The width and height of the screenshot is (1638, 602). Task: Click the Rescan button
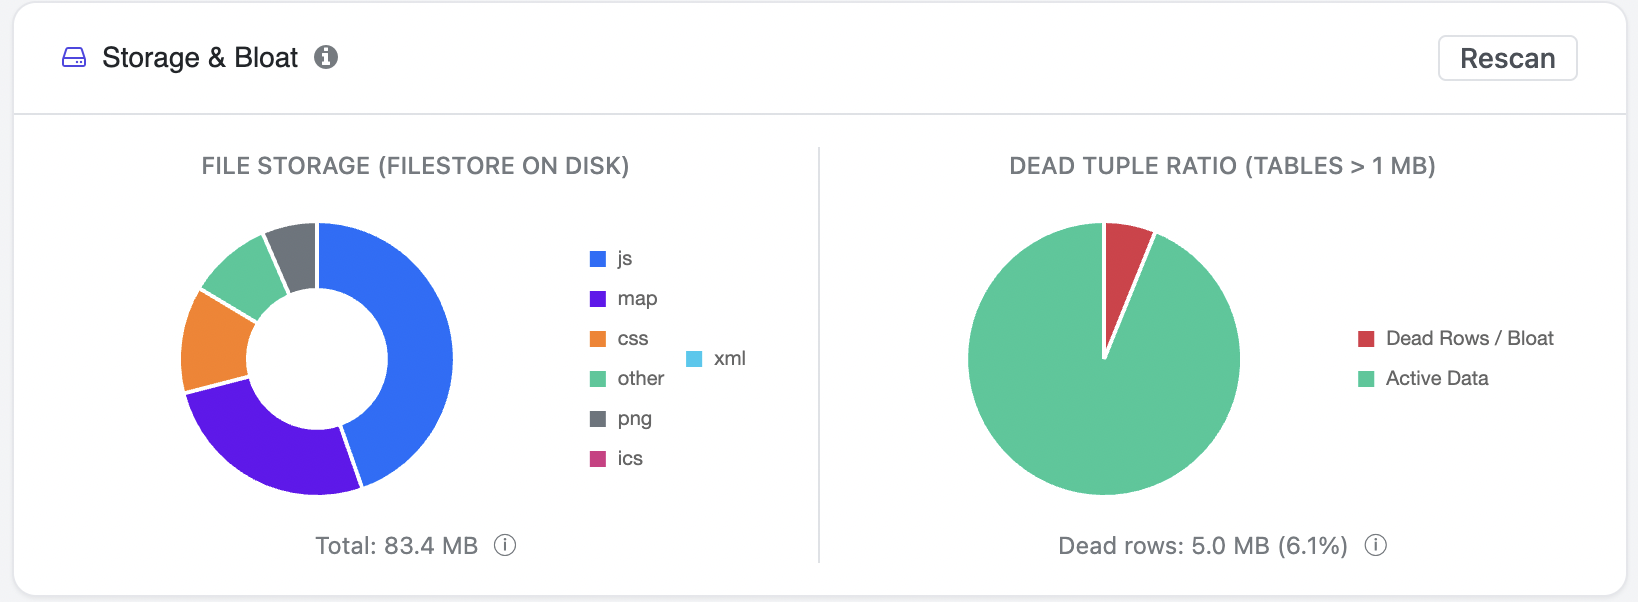coord(1507,58)
